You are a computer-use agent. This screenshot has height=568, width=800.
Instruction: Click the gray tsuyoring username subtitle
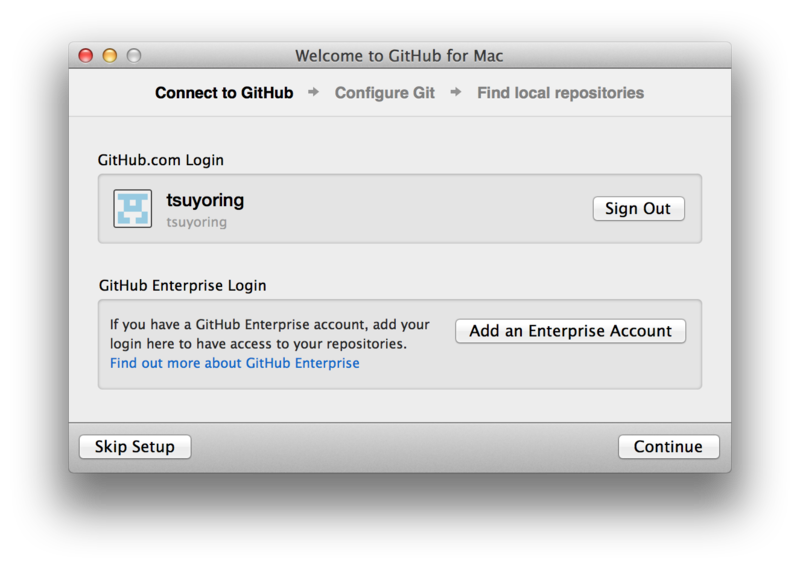tap(196, 222)
